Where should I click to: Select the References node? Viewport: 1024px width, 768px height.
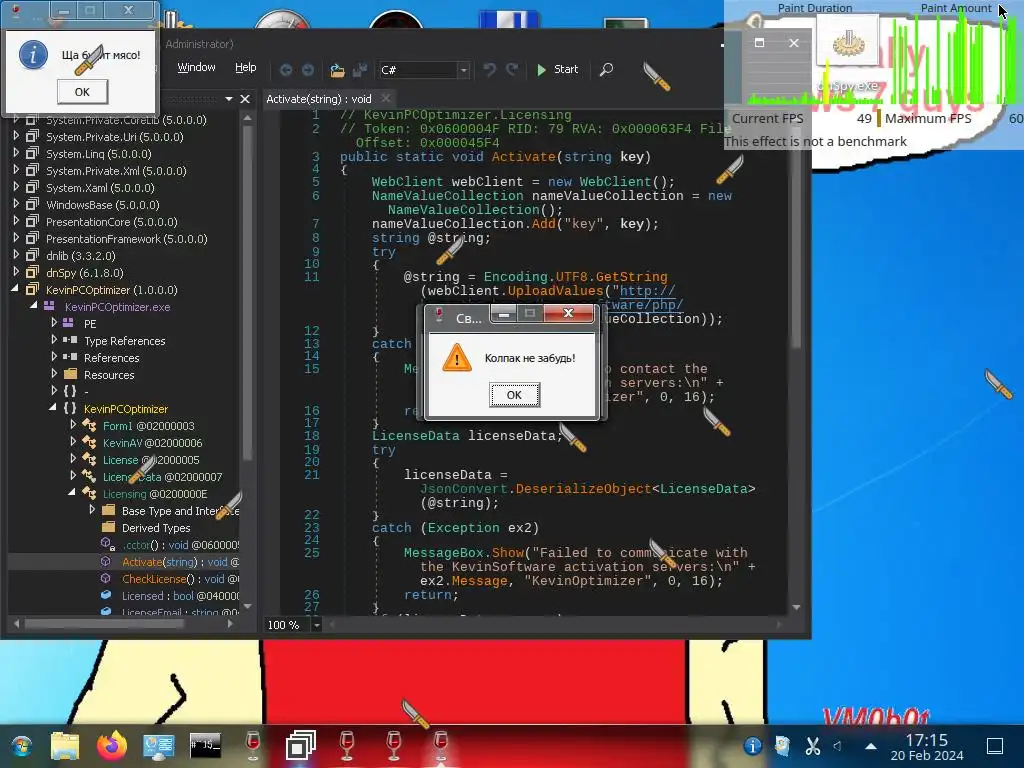[112, 357]
